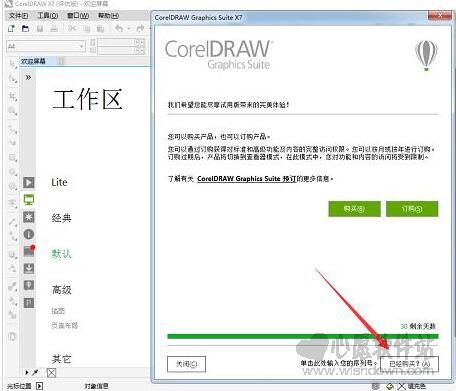The width and height of the screenshot is (456, 391).
Task: Select the Freehand tool in toolbox
Action: click(x=13, y=129)
